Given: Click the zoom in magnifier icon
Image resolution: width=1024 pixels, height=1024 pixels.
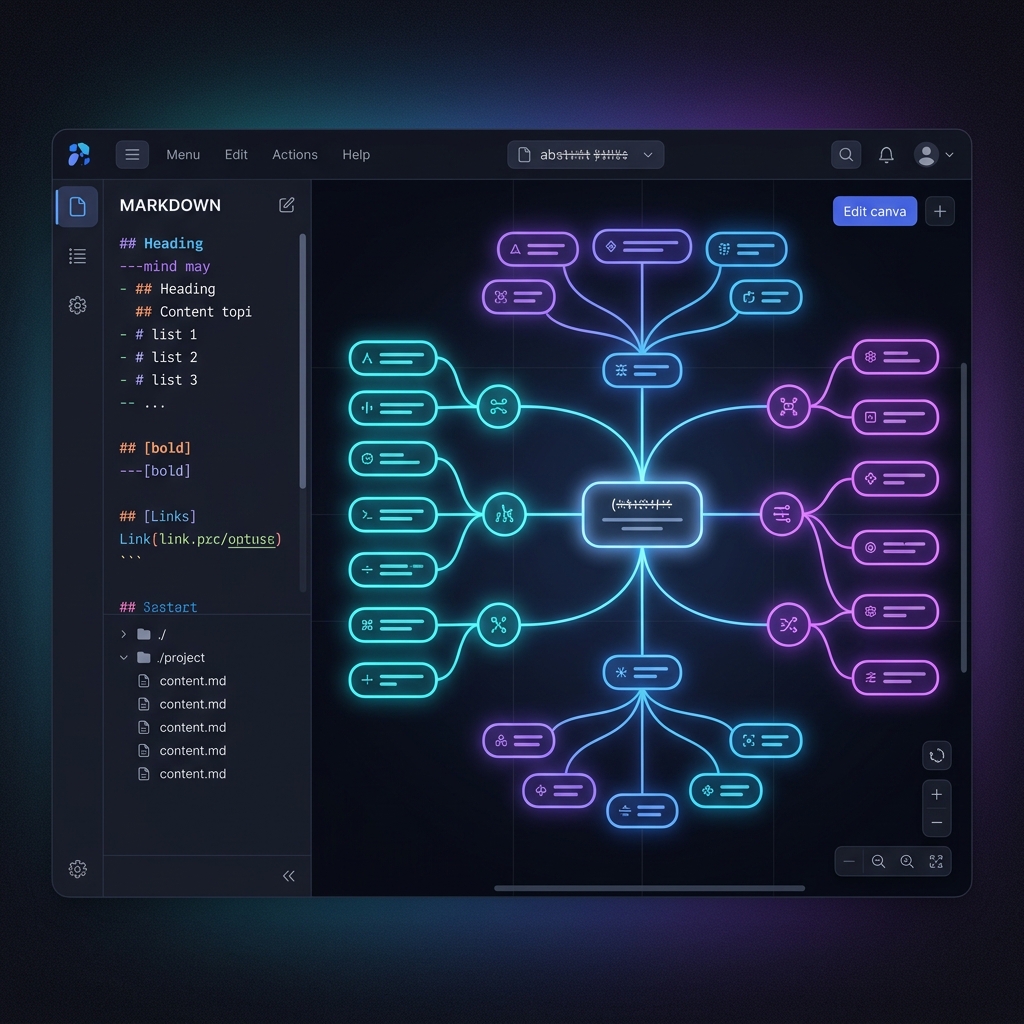Looking at the screenshot, I should 907,861.
